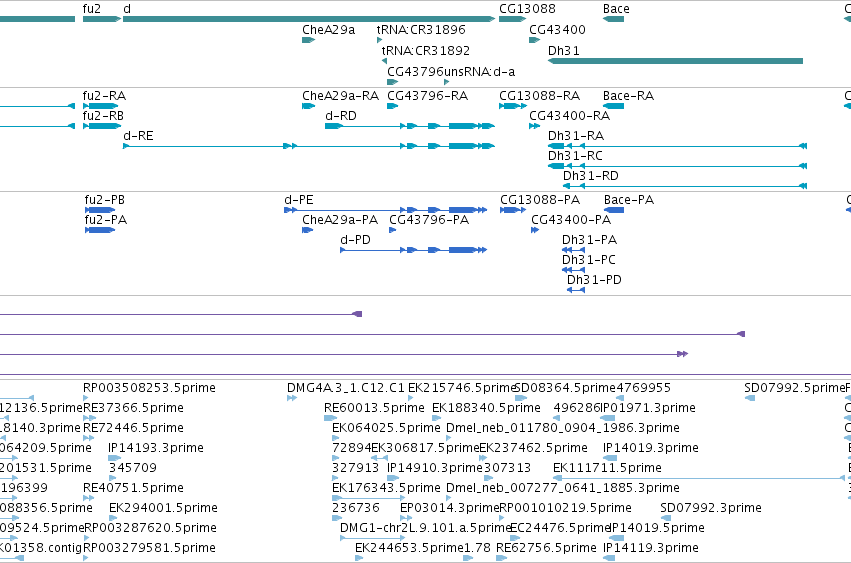Open the RE37366.5prime EST label
The width and height of the screenshot is (851, 563).
134,408
